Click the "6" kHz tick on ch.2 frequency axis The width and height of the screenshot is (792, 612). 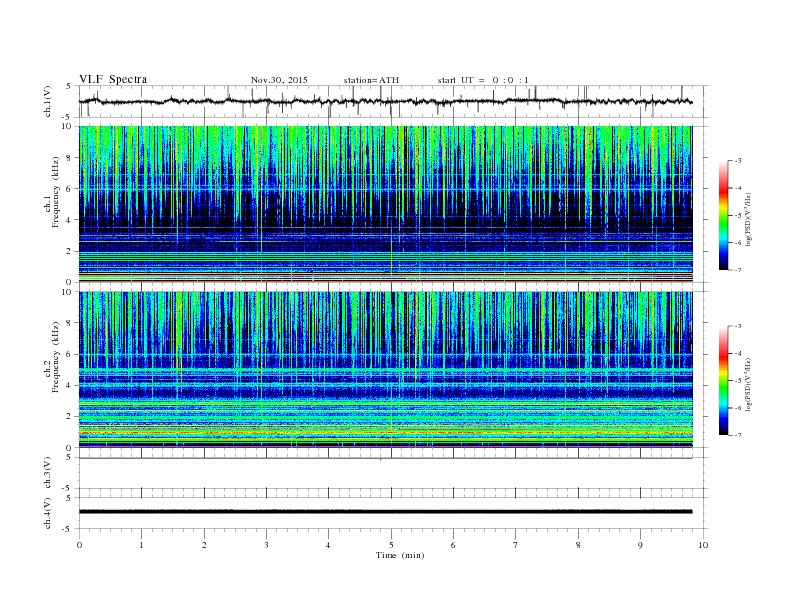(x=69, y=354)
